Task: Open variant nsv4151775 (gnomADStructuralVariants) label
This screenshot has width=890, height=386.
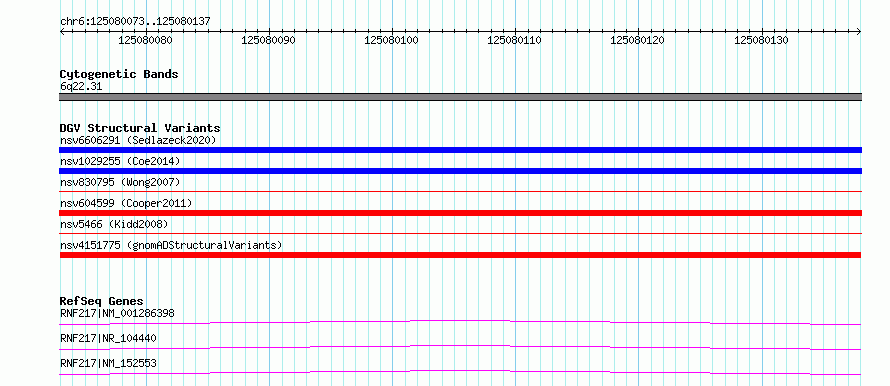Action: (171, 245)
